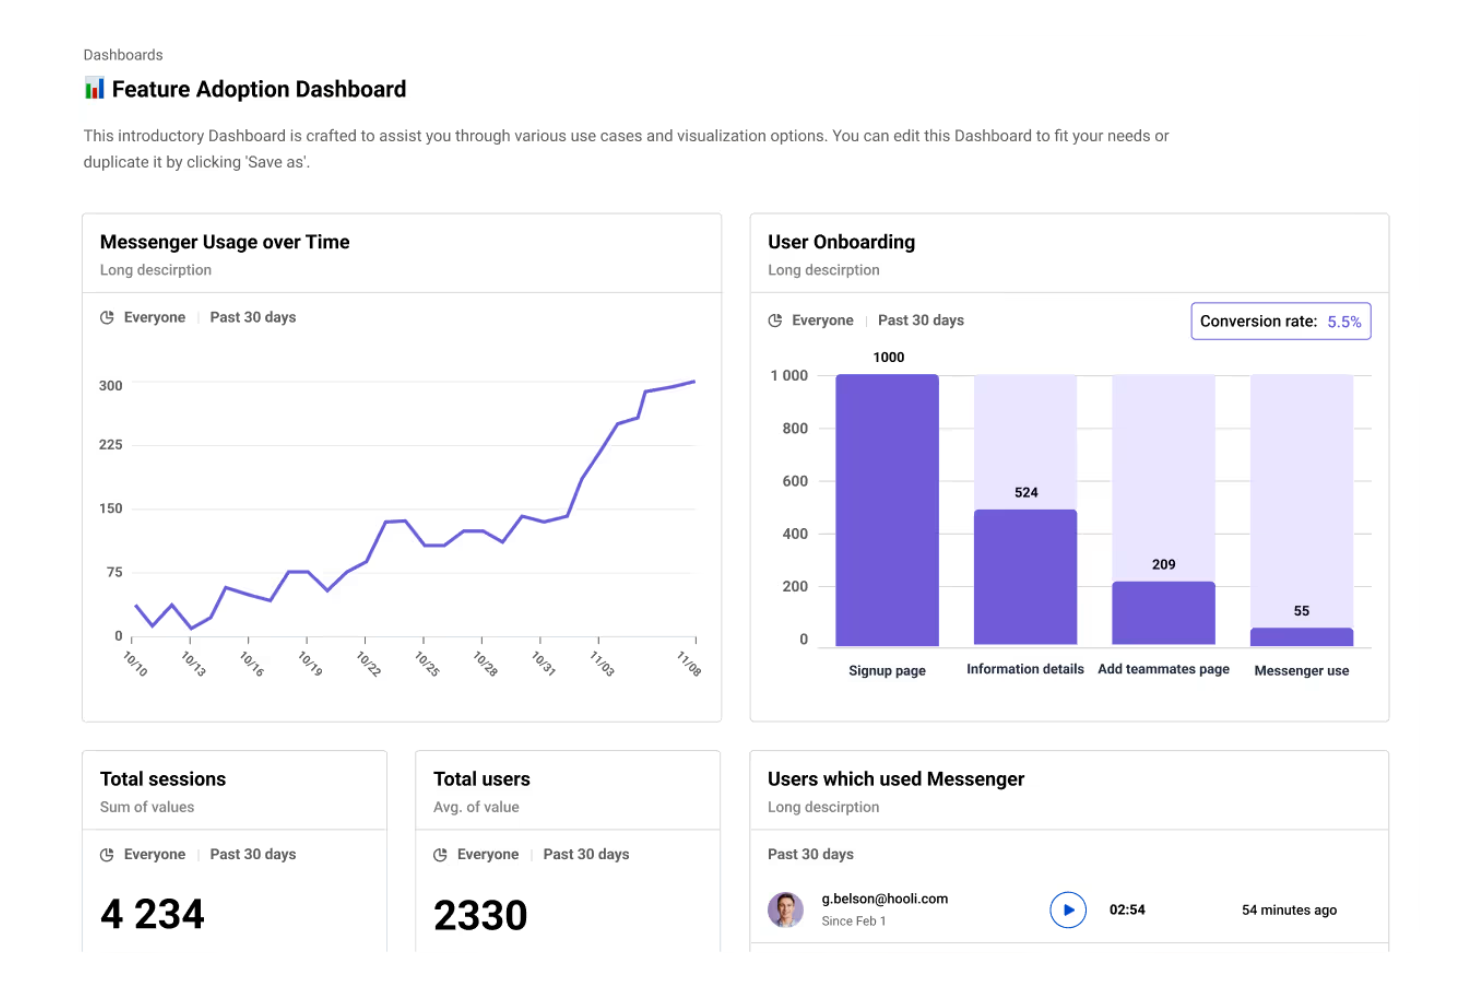1480x987 pixels.
Task: Click the g.belson@hooli.com email
Action: point(885,899)
